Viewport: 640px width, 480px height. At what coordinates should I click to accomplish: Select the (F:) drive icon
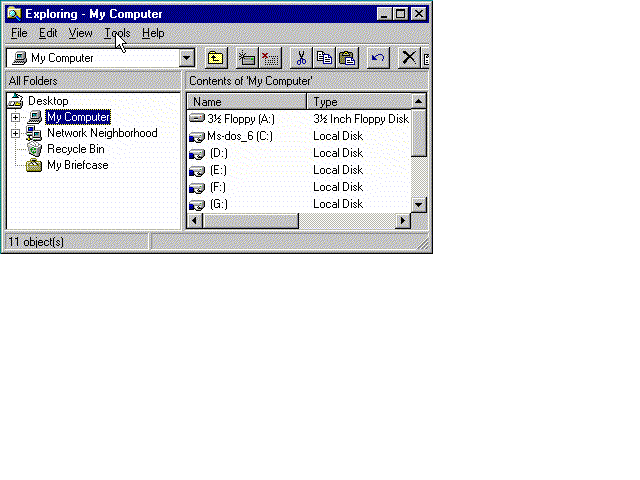tap(197, 188)
